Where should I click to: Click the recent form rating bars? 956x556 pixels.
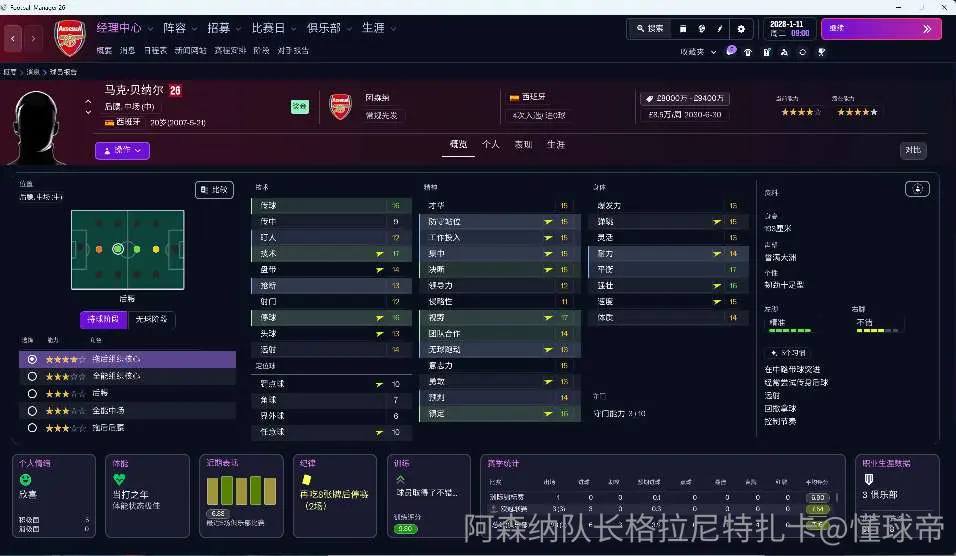click(x=241, y=491)
